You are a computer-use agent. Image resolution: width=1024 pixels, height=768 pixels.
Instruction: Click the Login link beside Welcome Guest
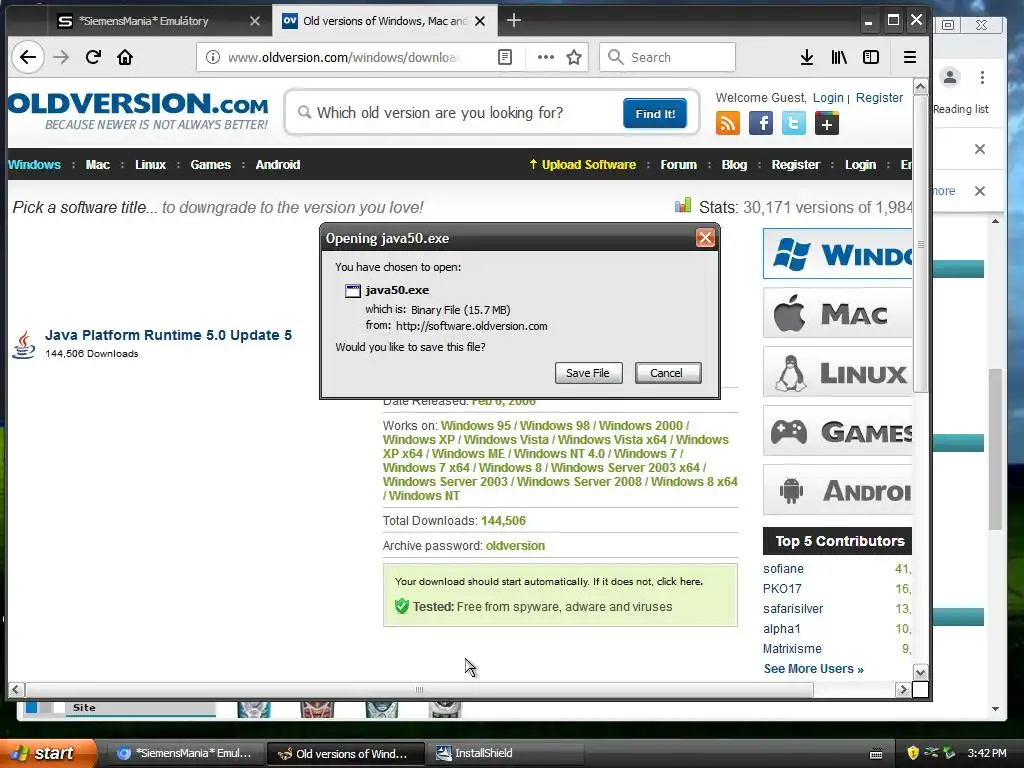click(828, 97)
